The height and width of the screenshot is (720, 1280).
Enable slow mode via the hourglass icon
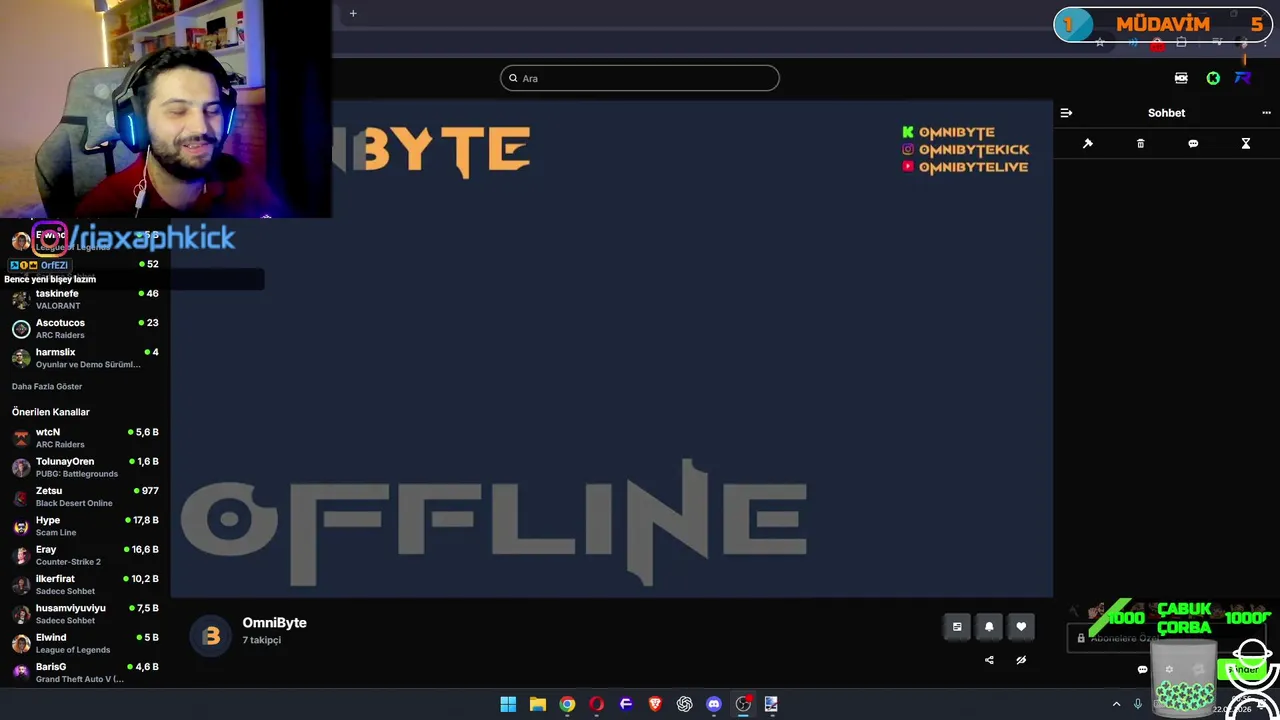1246,144
